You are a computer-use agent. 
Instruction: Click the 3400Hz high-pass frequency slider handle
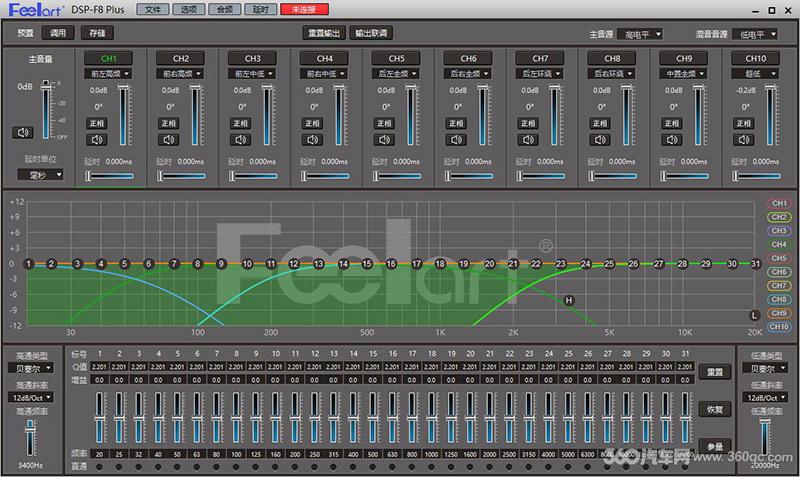coord(30,428)
